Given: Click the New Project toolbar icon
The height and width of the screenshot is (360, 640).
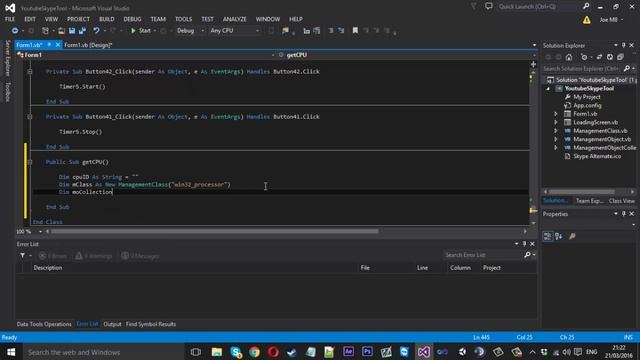Looking at the screenshot, I should [x=45, y=31].
